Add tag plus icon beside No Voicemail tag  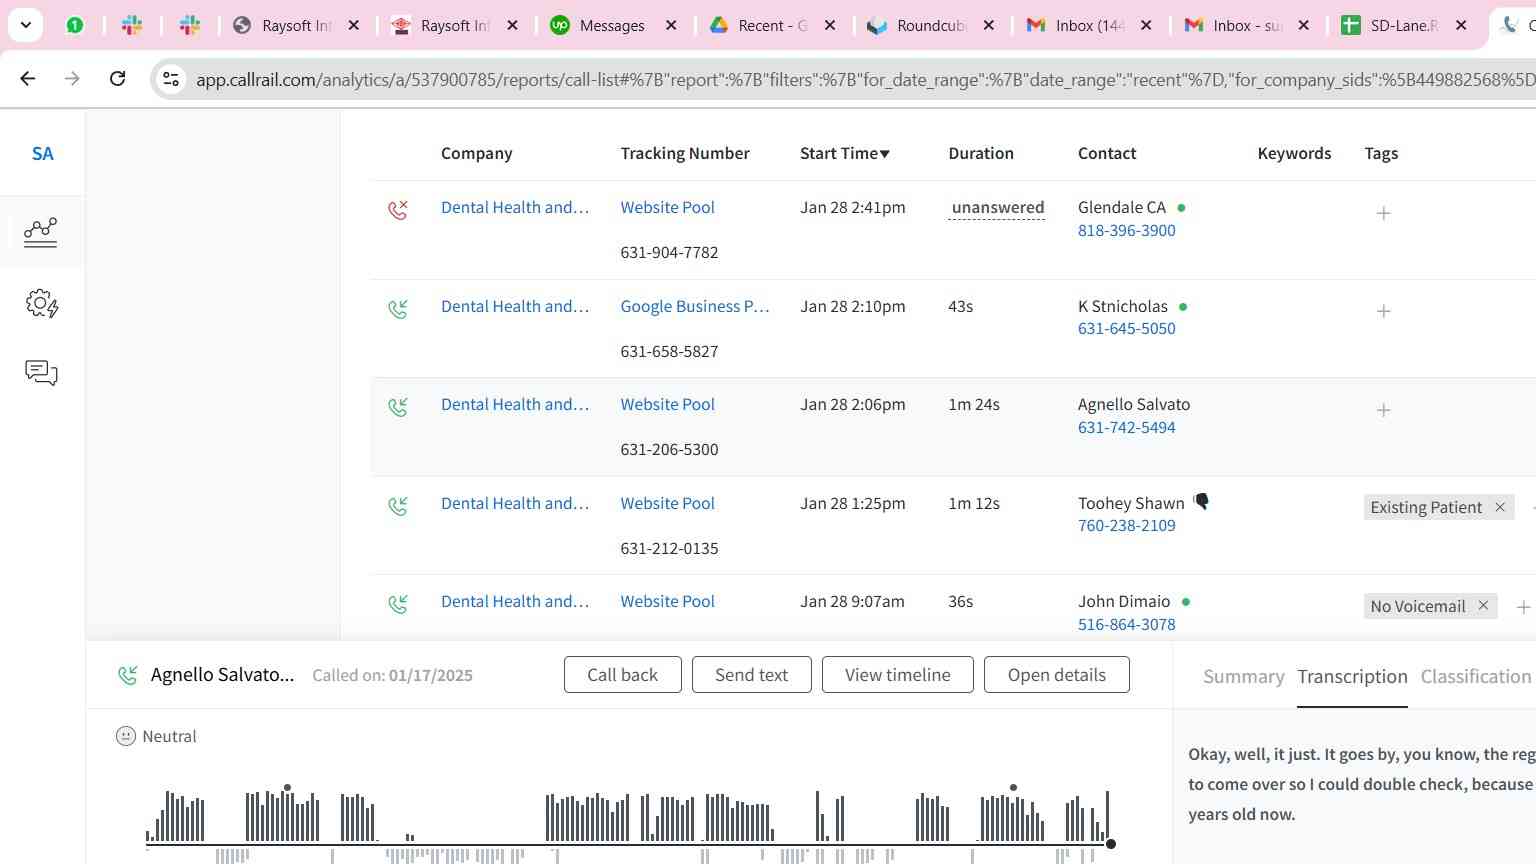1523,607
